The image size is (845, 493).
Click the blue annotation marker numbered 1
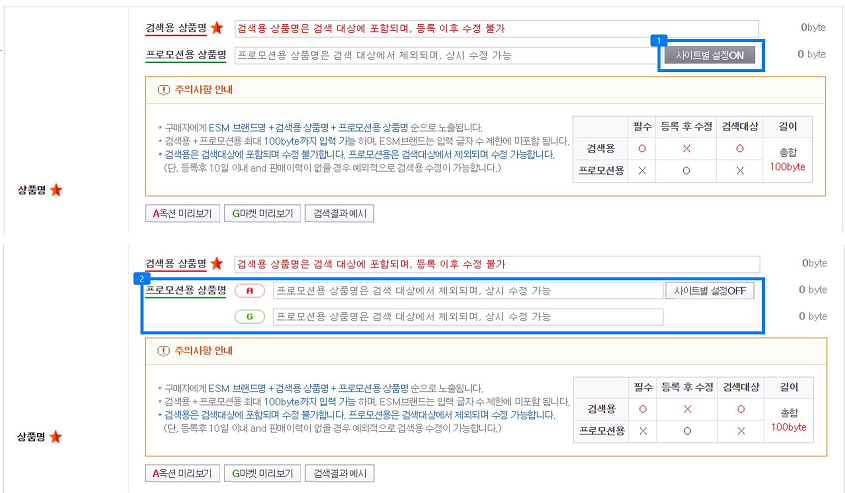657,41
